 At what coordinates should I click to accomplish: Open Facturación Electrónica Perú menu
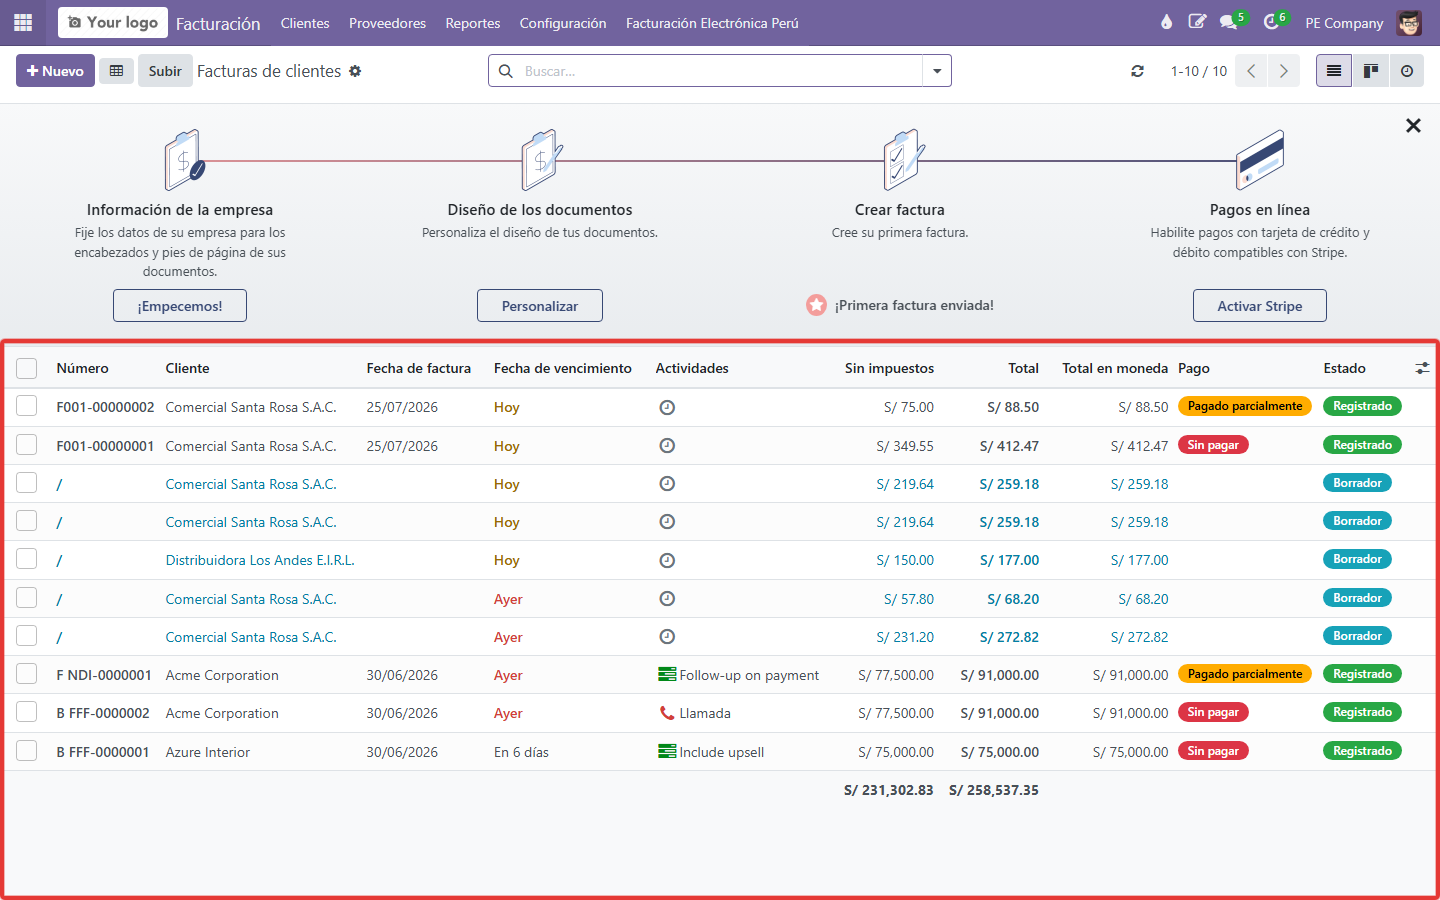[712, 23]
